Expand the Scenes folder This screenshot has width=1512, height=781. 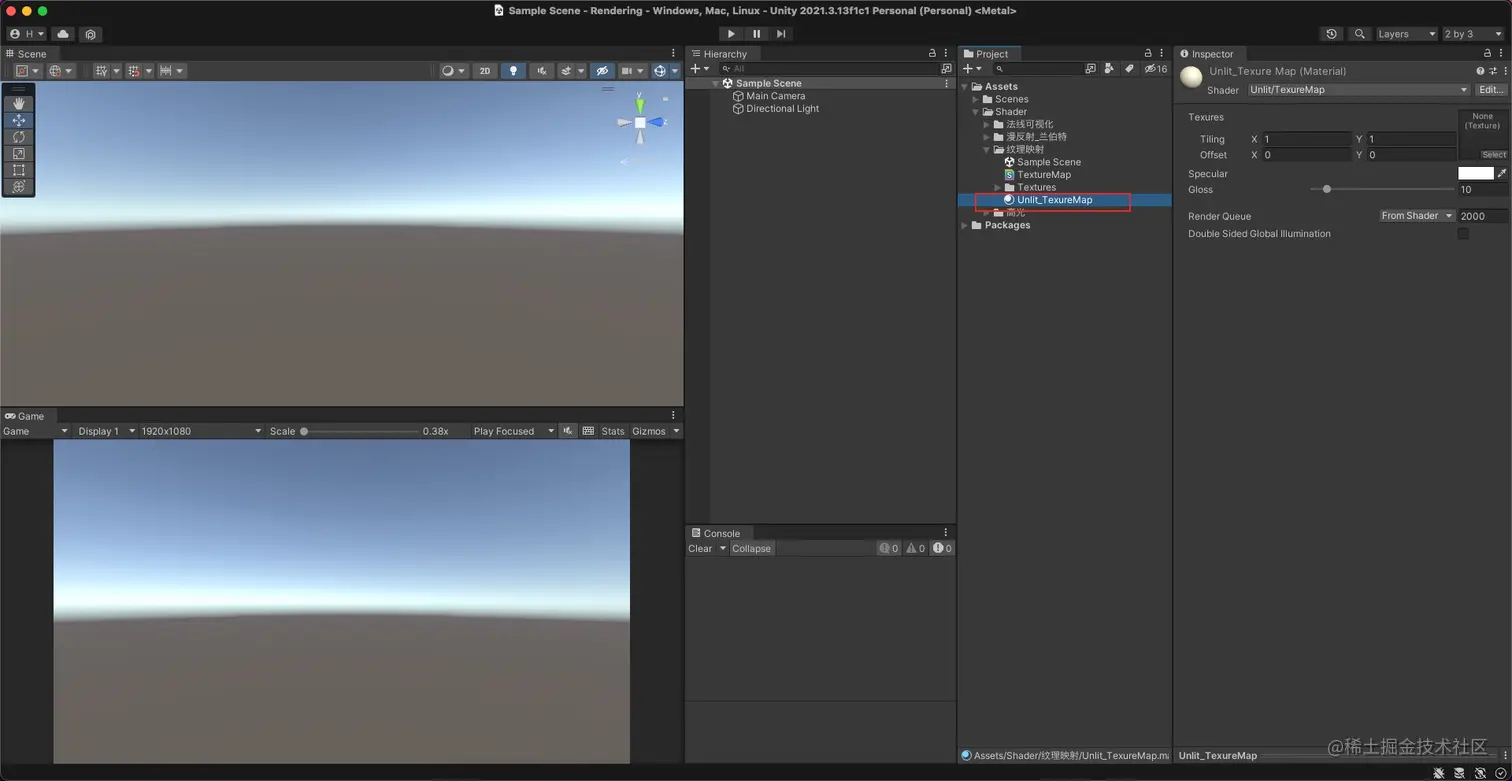[976, 99]
